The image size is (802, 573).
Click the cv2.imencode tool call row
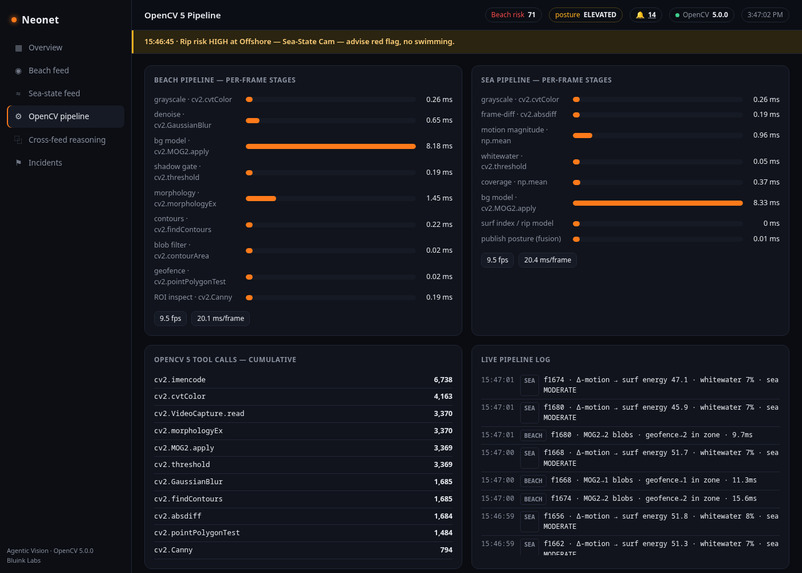(303, 380)
